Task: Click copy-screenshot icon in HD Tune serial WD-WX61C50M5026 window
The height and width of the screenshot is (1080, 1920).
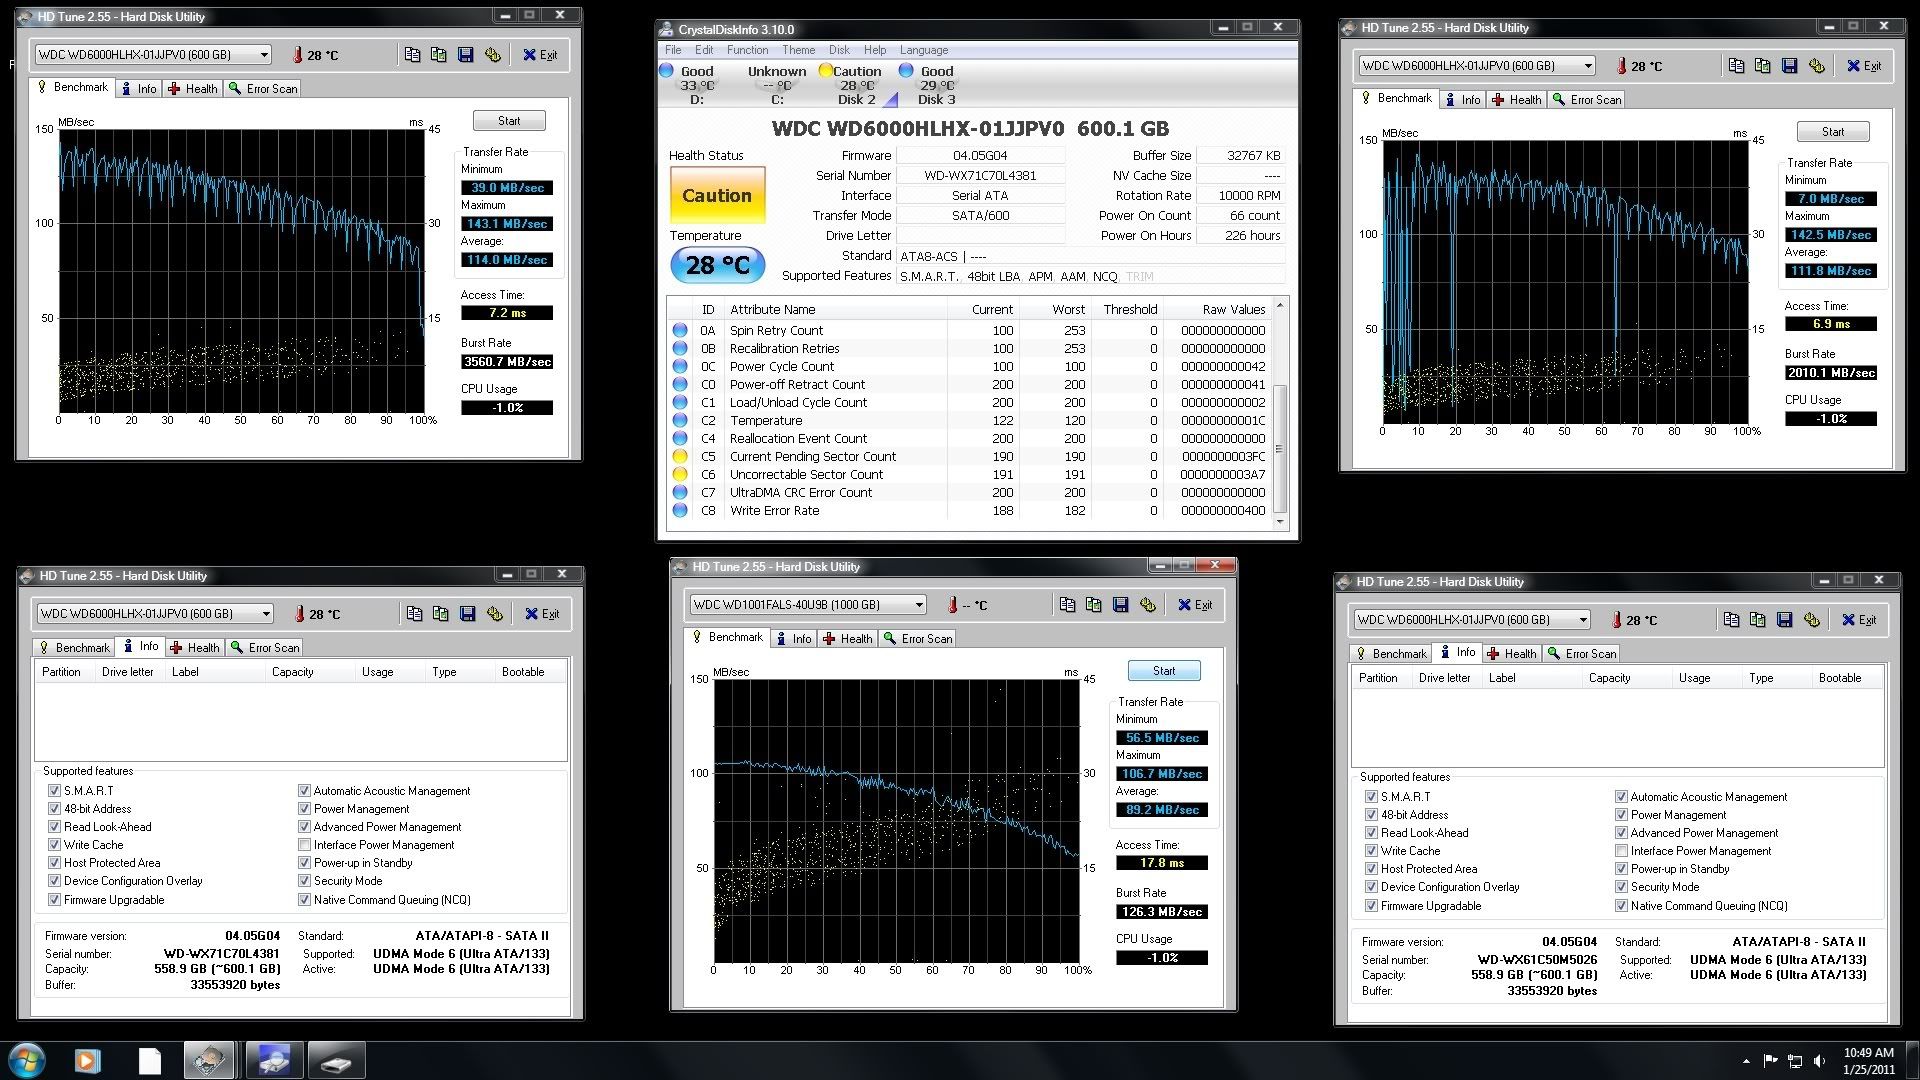Action: click(1757, 620)
